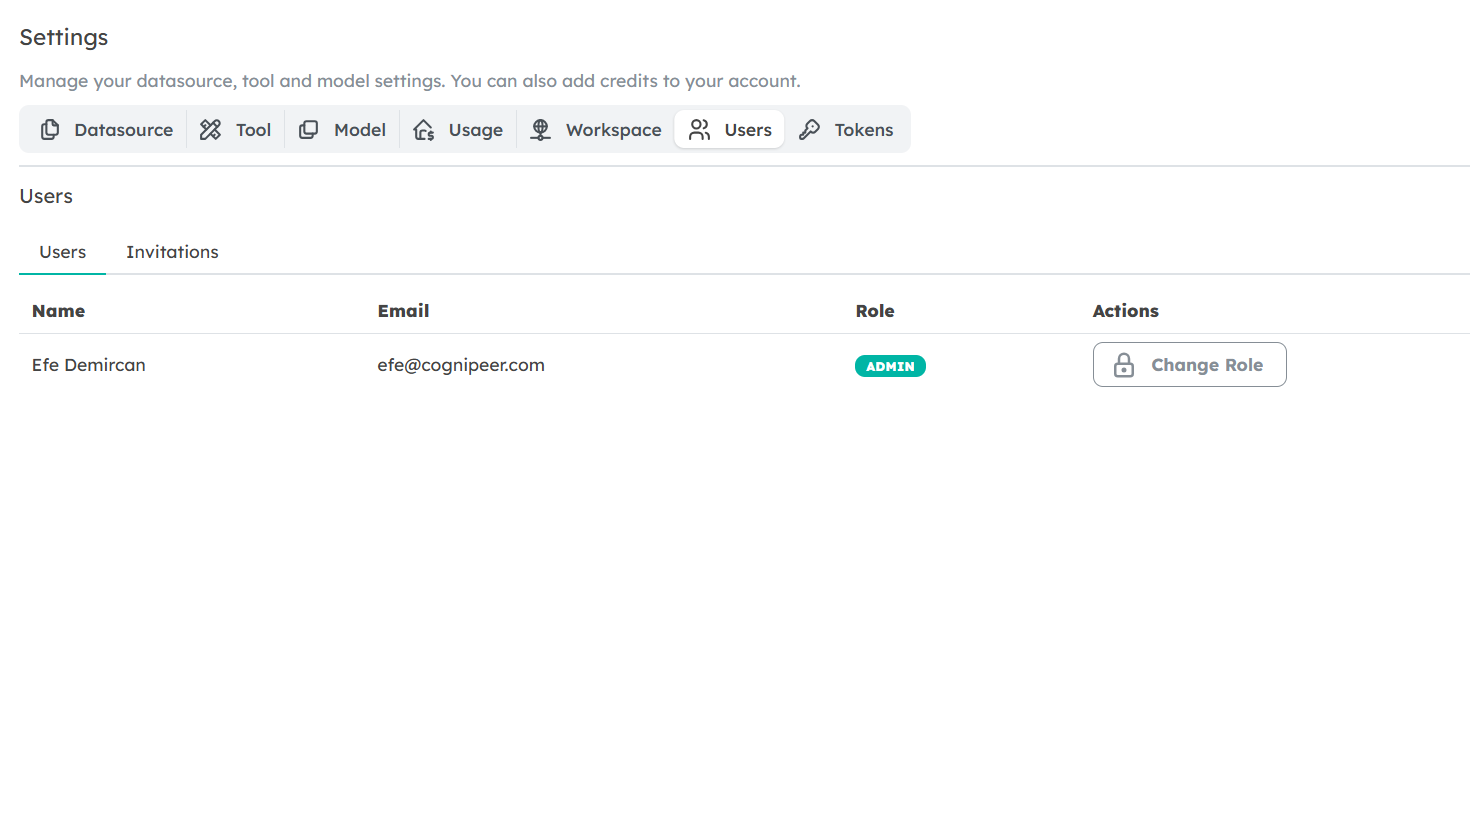Image resolution: width=1470 pixels, height=832 pixels.
Task: Select the Users sub-tab
Action: 62,252
